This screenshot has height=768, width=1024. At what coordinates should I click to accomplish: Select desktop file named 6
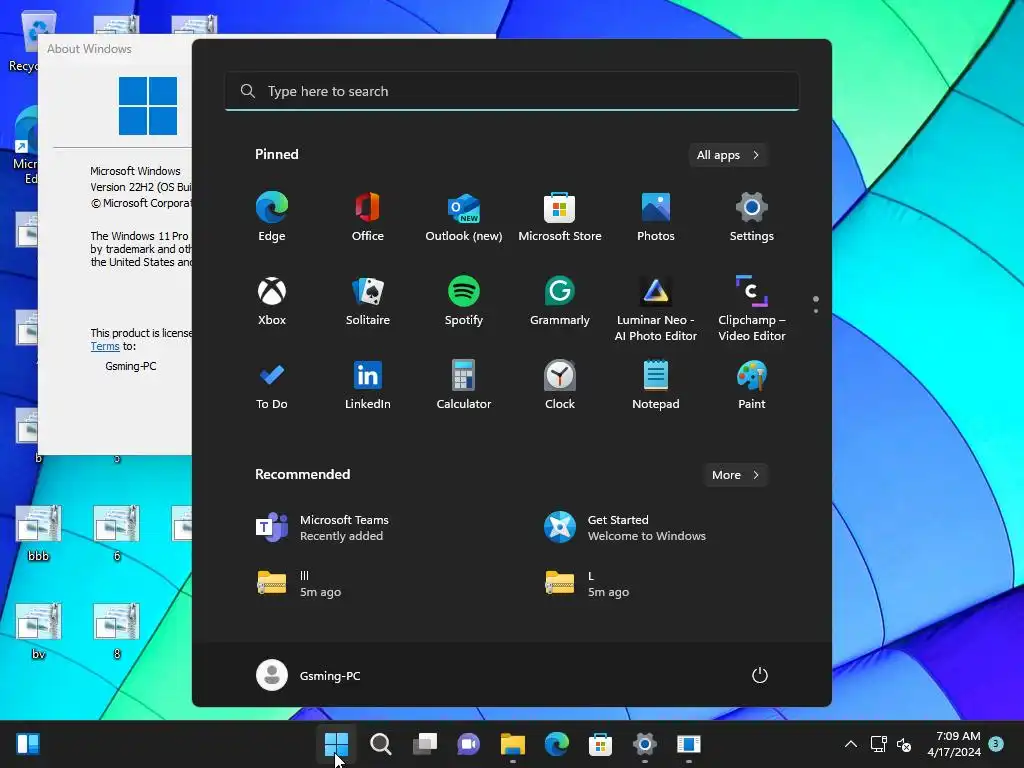click(117, 532)
